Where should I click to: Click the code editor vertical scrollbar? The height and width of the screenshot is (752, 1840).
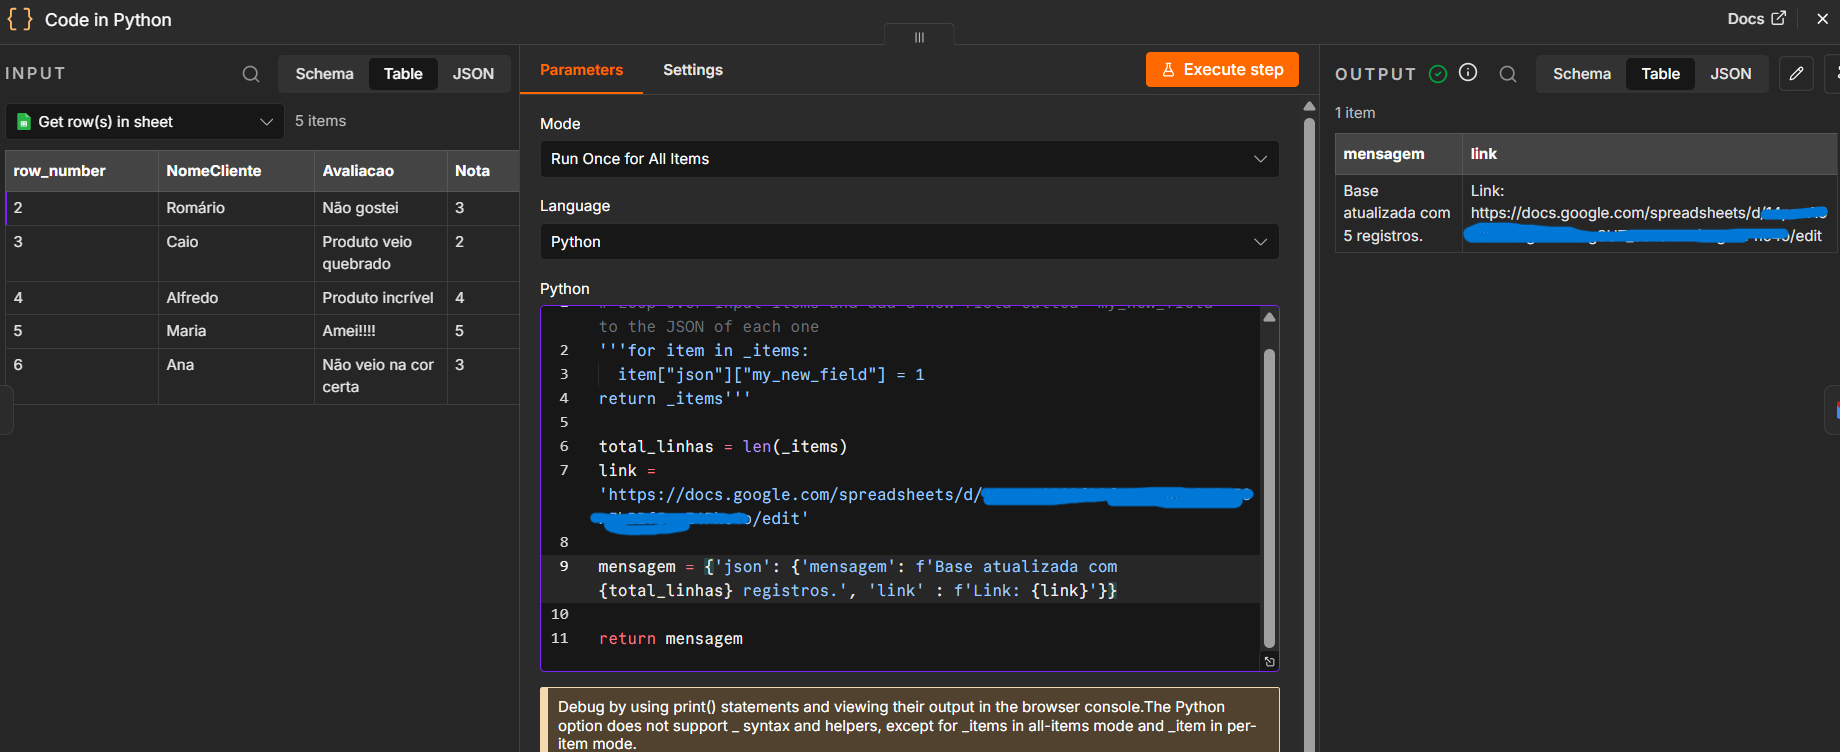[x=1269, y=497]
